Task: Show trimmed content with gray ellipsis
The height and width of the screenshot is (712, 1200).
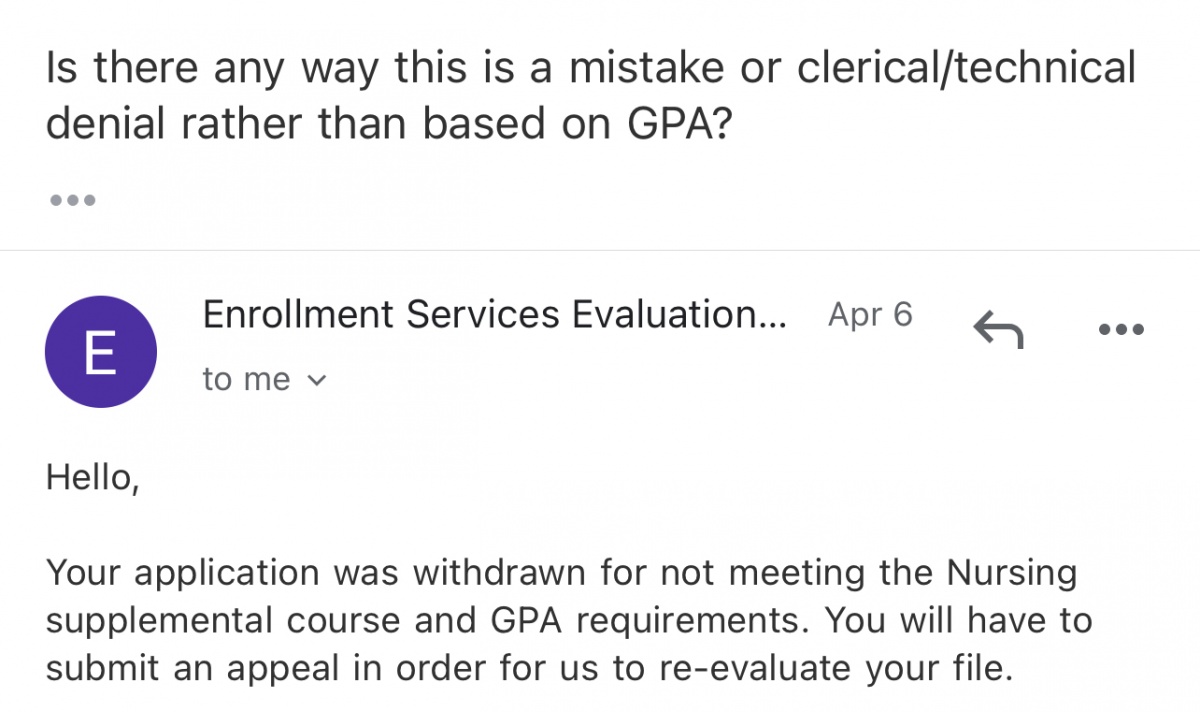Action: (72, 200)
